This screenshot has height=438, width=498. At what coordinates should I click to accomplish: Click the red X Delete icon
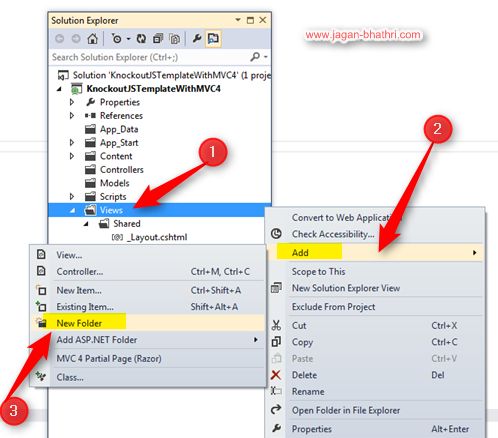[x=276, y=375]
